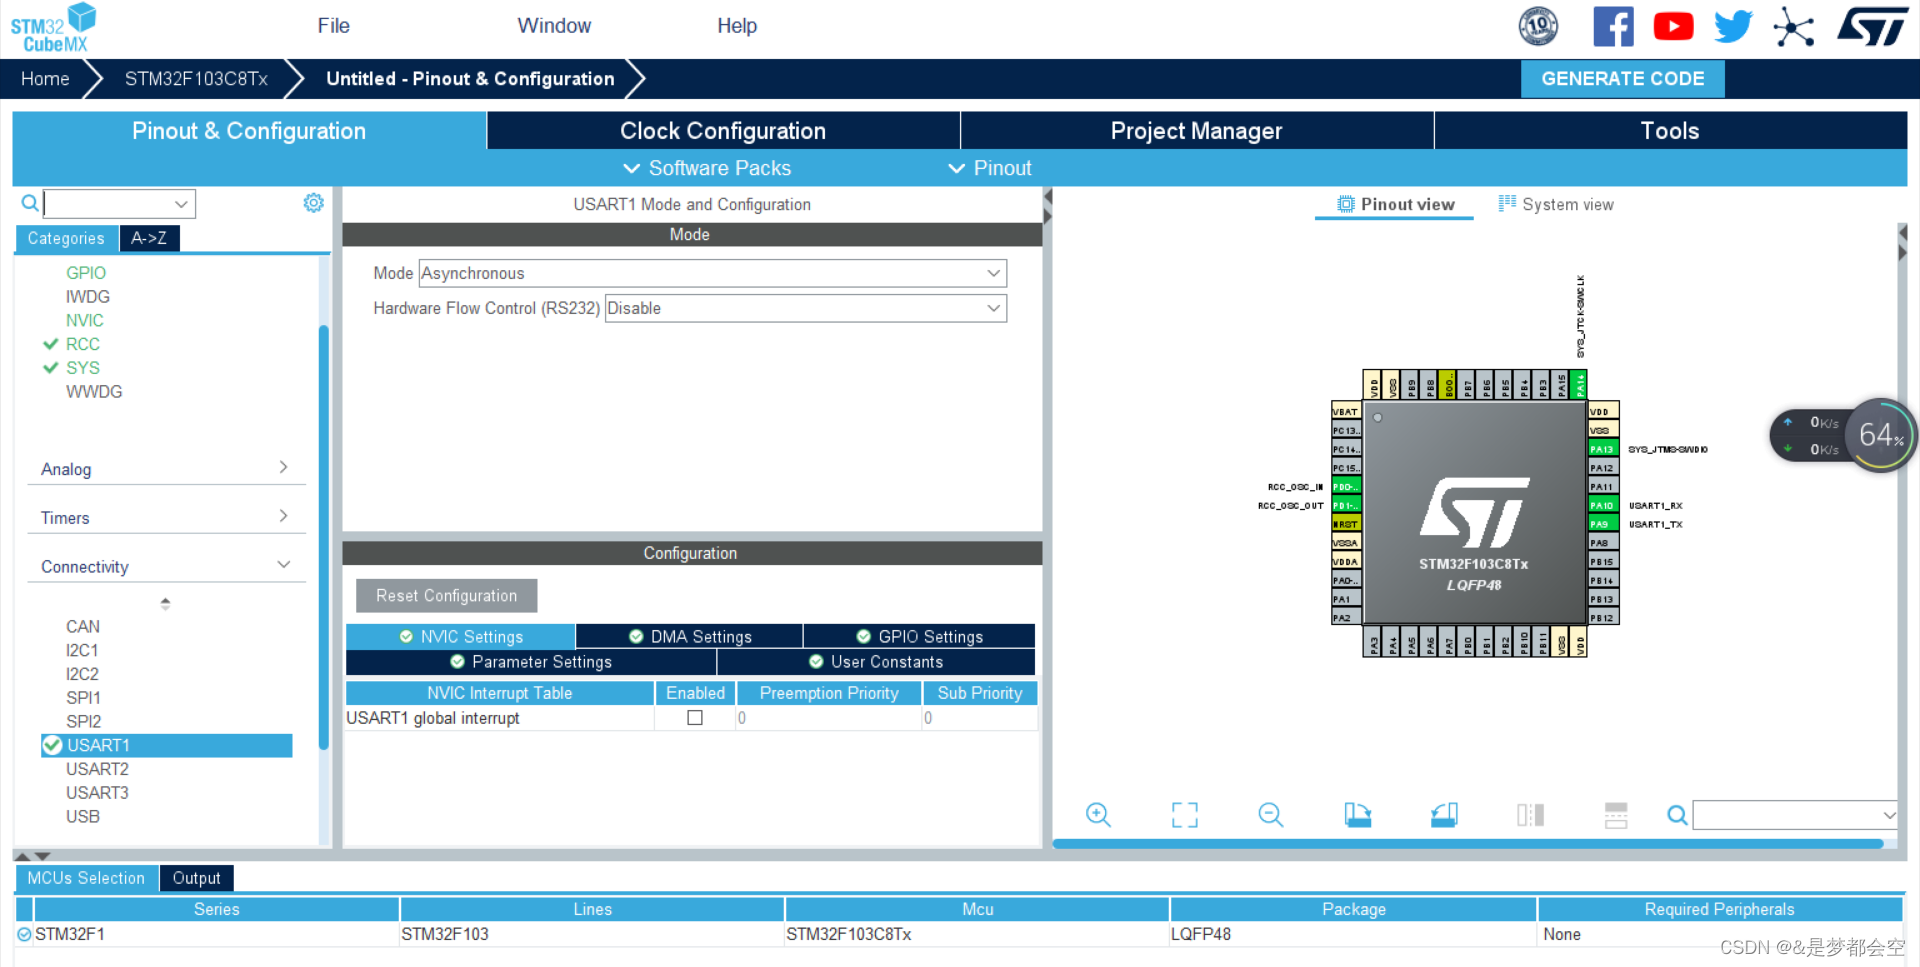
Task: Collapse the Connectivity category
Action: (x=166, y=566)
